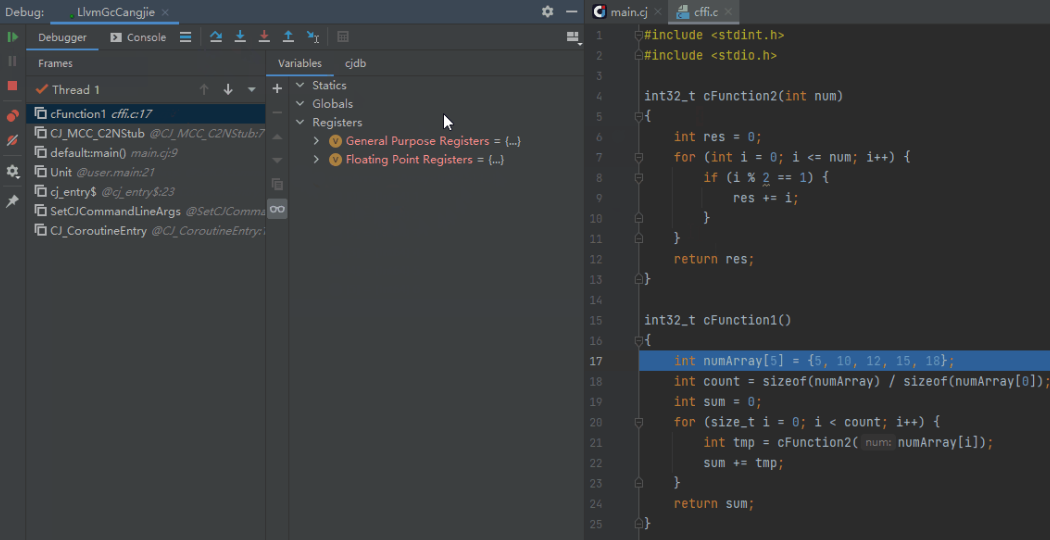1050x540 pixels.
Task: Click the Step Out icon
Action: pyautogui.click(x=288, y=37)
